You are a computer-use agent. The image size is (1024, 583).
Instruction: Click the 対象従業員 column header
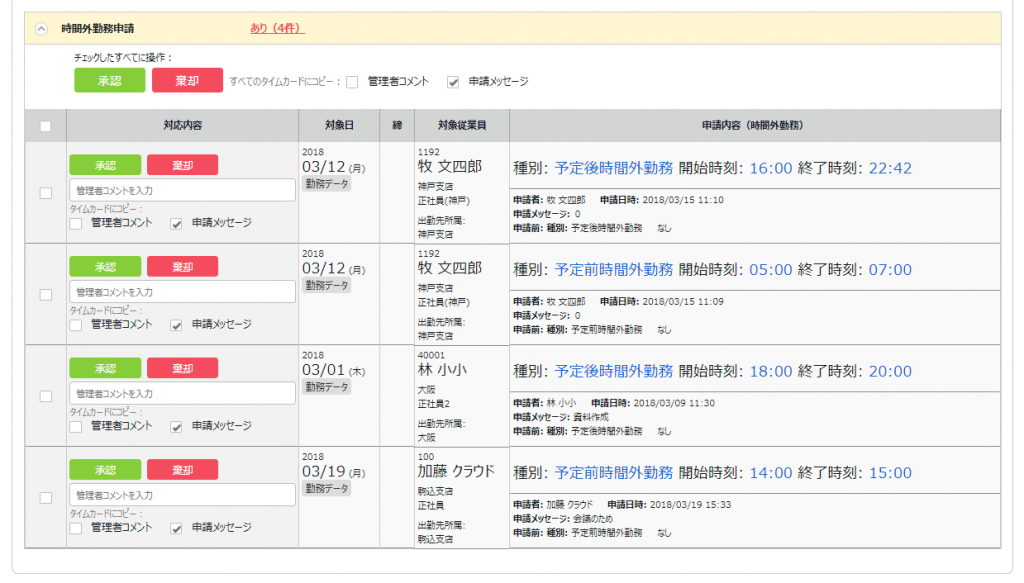462,125
